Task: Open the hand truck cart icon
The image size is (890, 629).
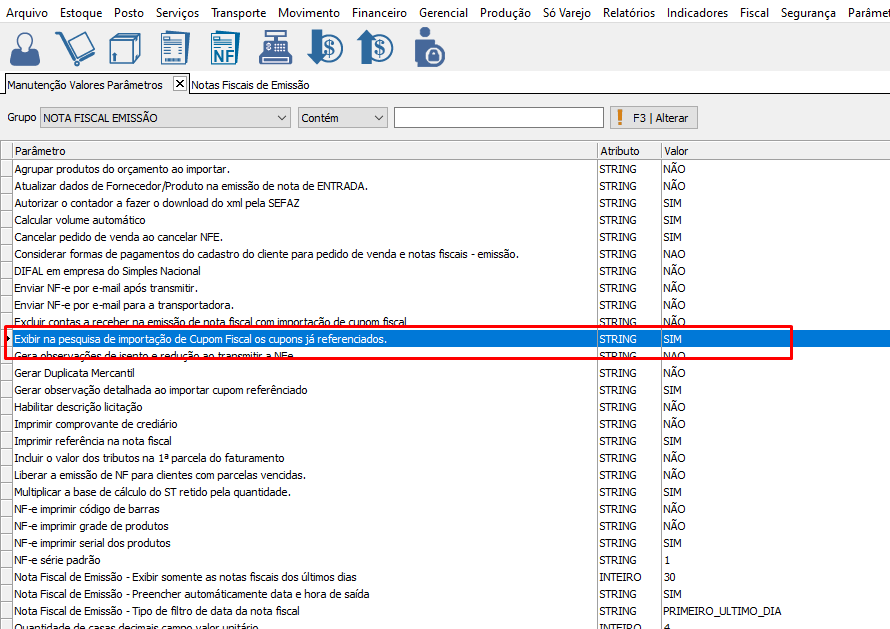Action: [75, 47]
